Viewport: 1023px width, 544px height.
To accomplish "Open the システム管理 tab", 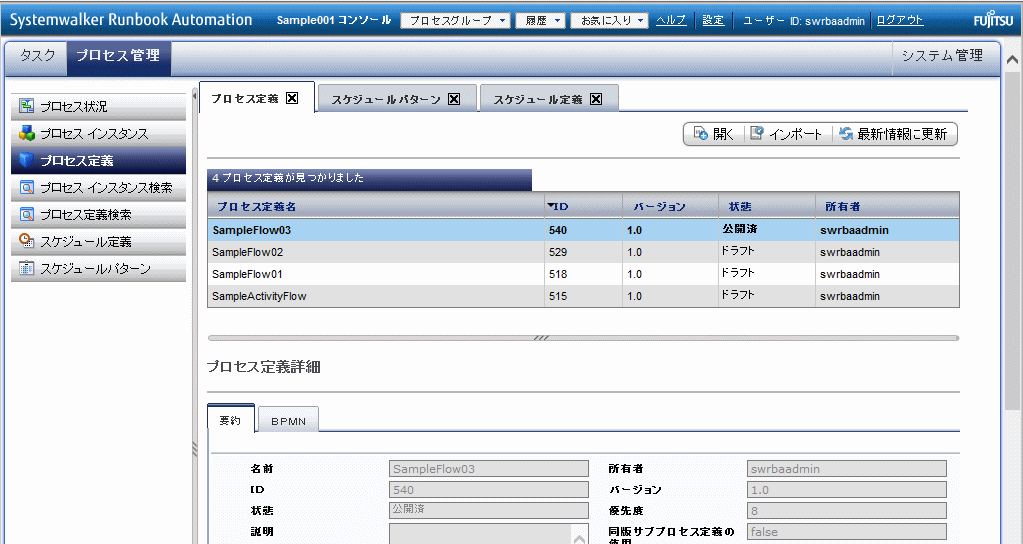I will click(942, 55).
